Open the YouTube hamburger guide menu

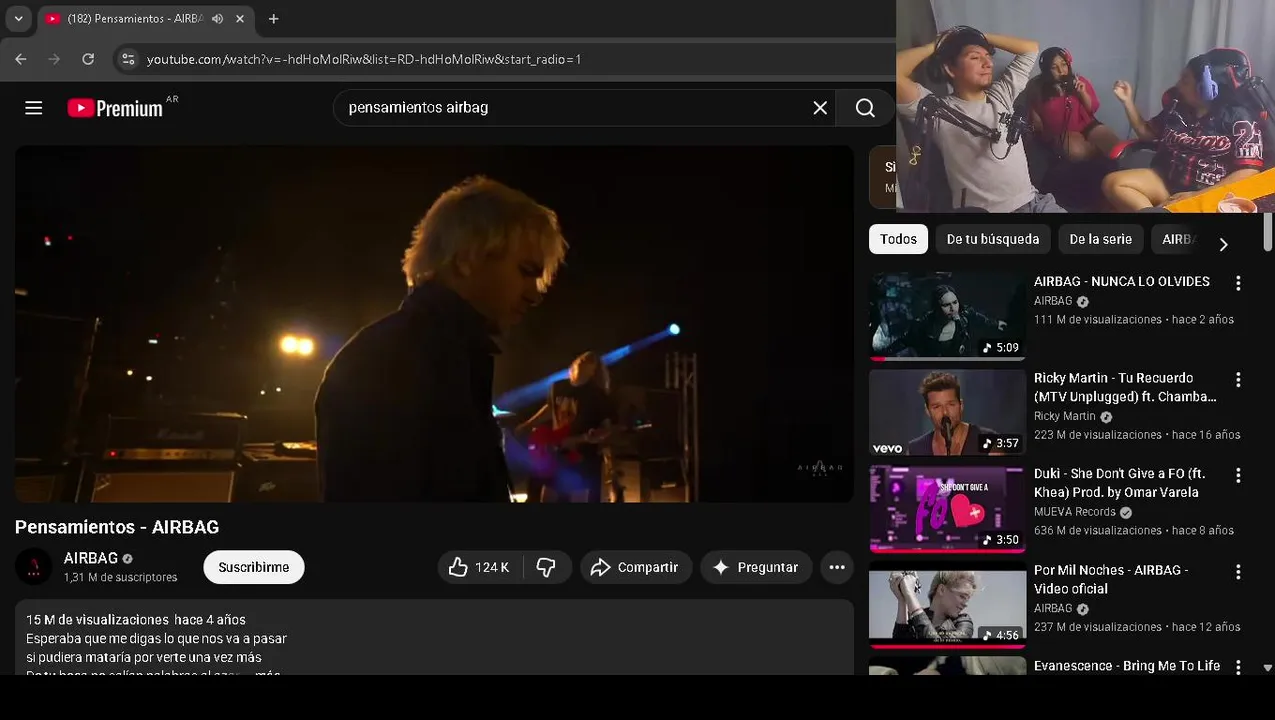pyautogui.click(x=33, y=108)
